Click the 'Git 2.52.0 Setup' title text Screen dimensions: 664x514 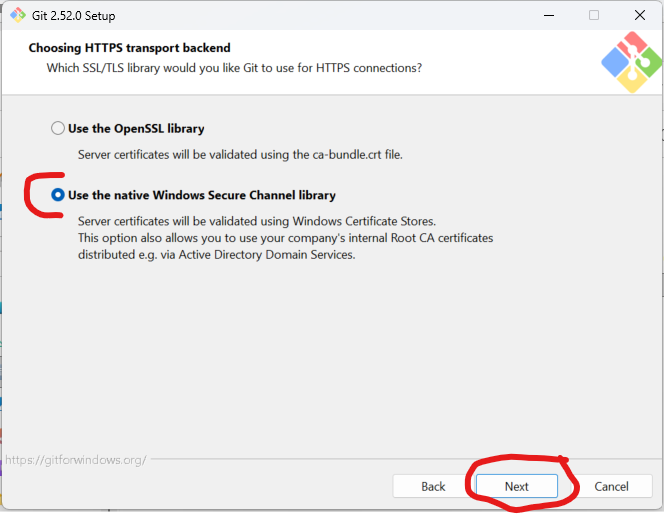click(74, 16)
